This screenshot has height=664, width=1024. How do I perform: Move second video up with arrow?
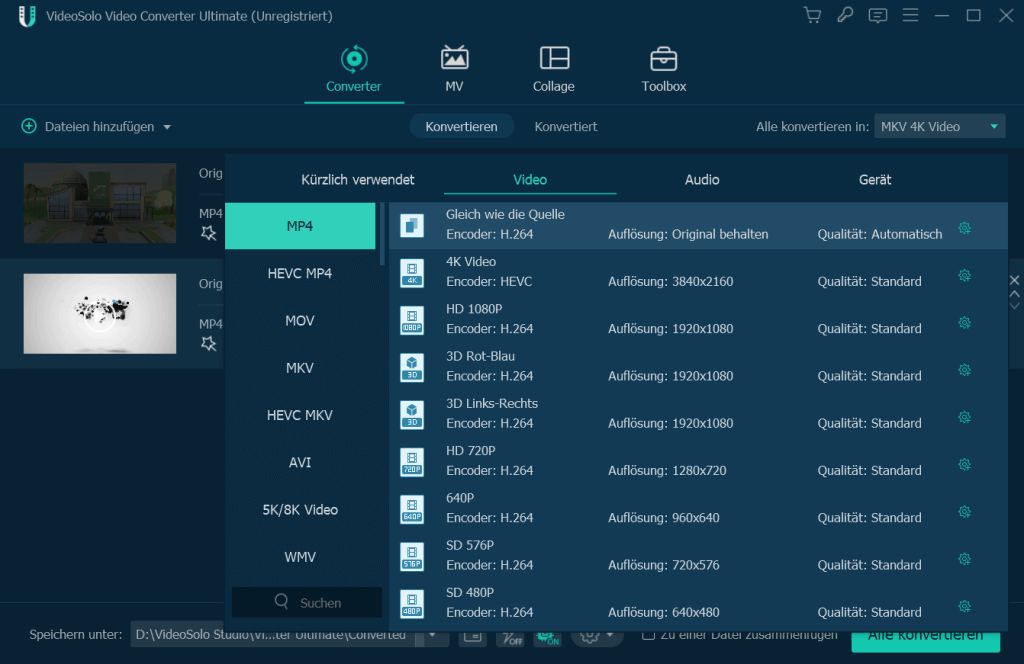point(1014,294)
